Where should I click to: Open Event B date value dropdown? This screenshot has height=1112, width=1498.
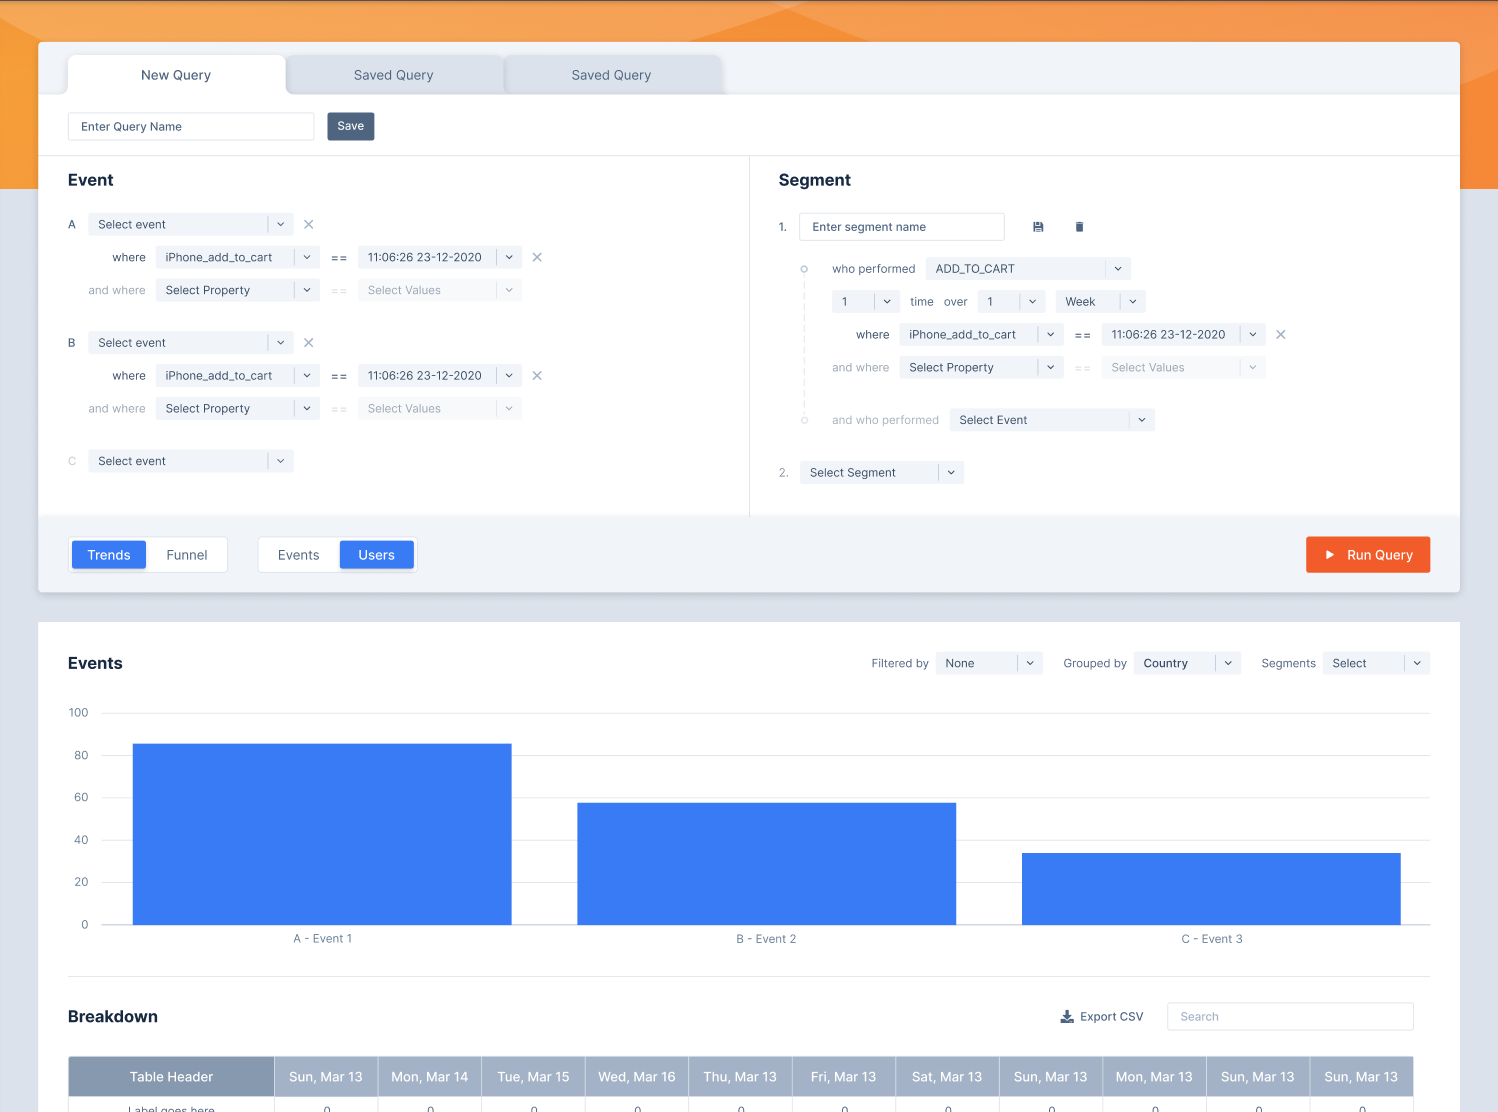click(440, 376)
